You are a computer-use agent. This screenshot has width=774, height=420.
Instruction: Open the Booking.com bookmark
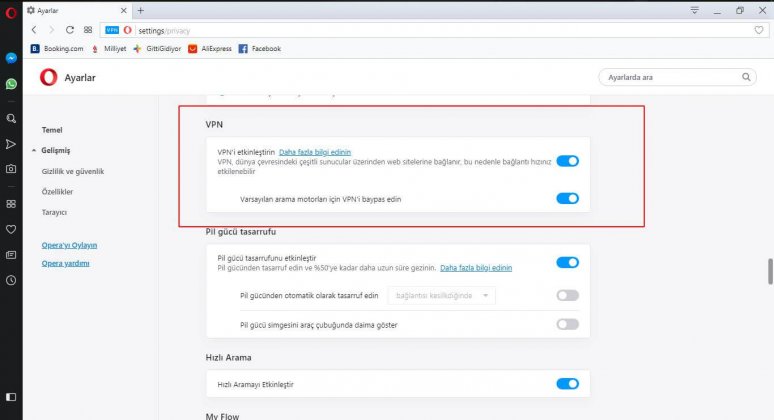coord(58,48)
